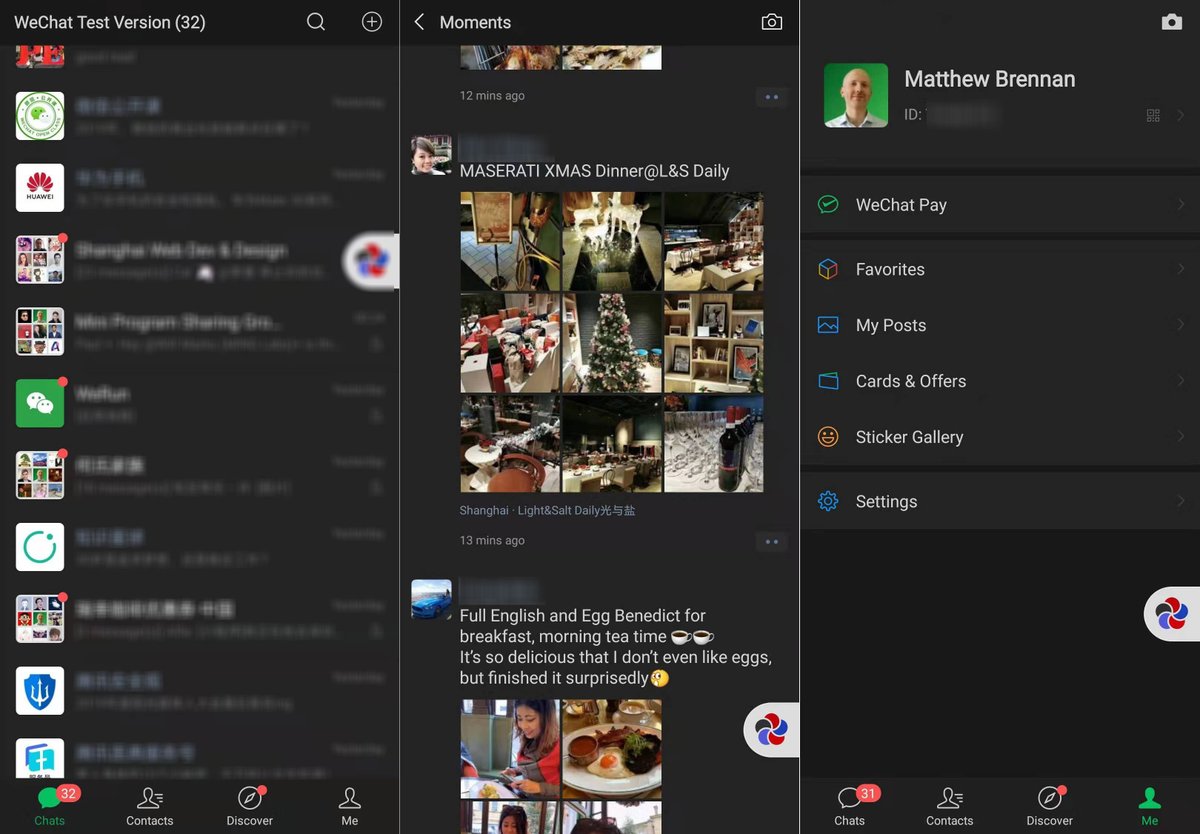Switch to Discover tab in left panel
Screen dimensions: 1200x834
250,806
